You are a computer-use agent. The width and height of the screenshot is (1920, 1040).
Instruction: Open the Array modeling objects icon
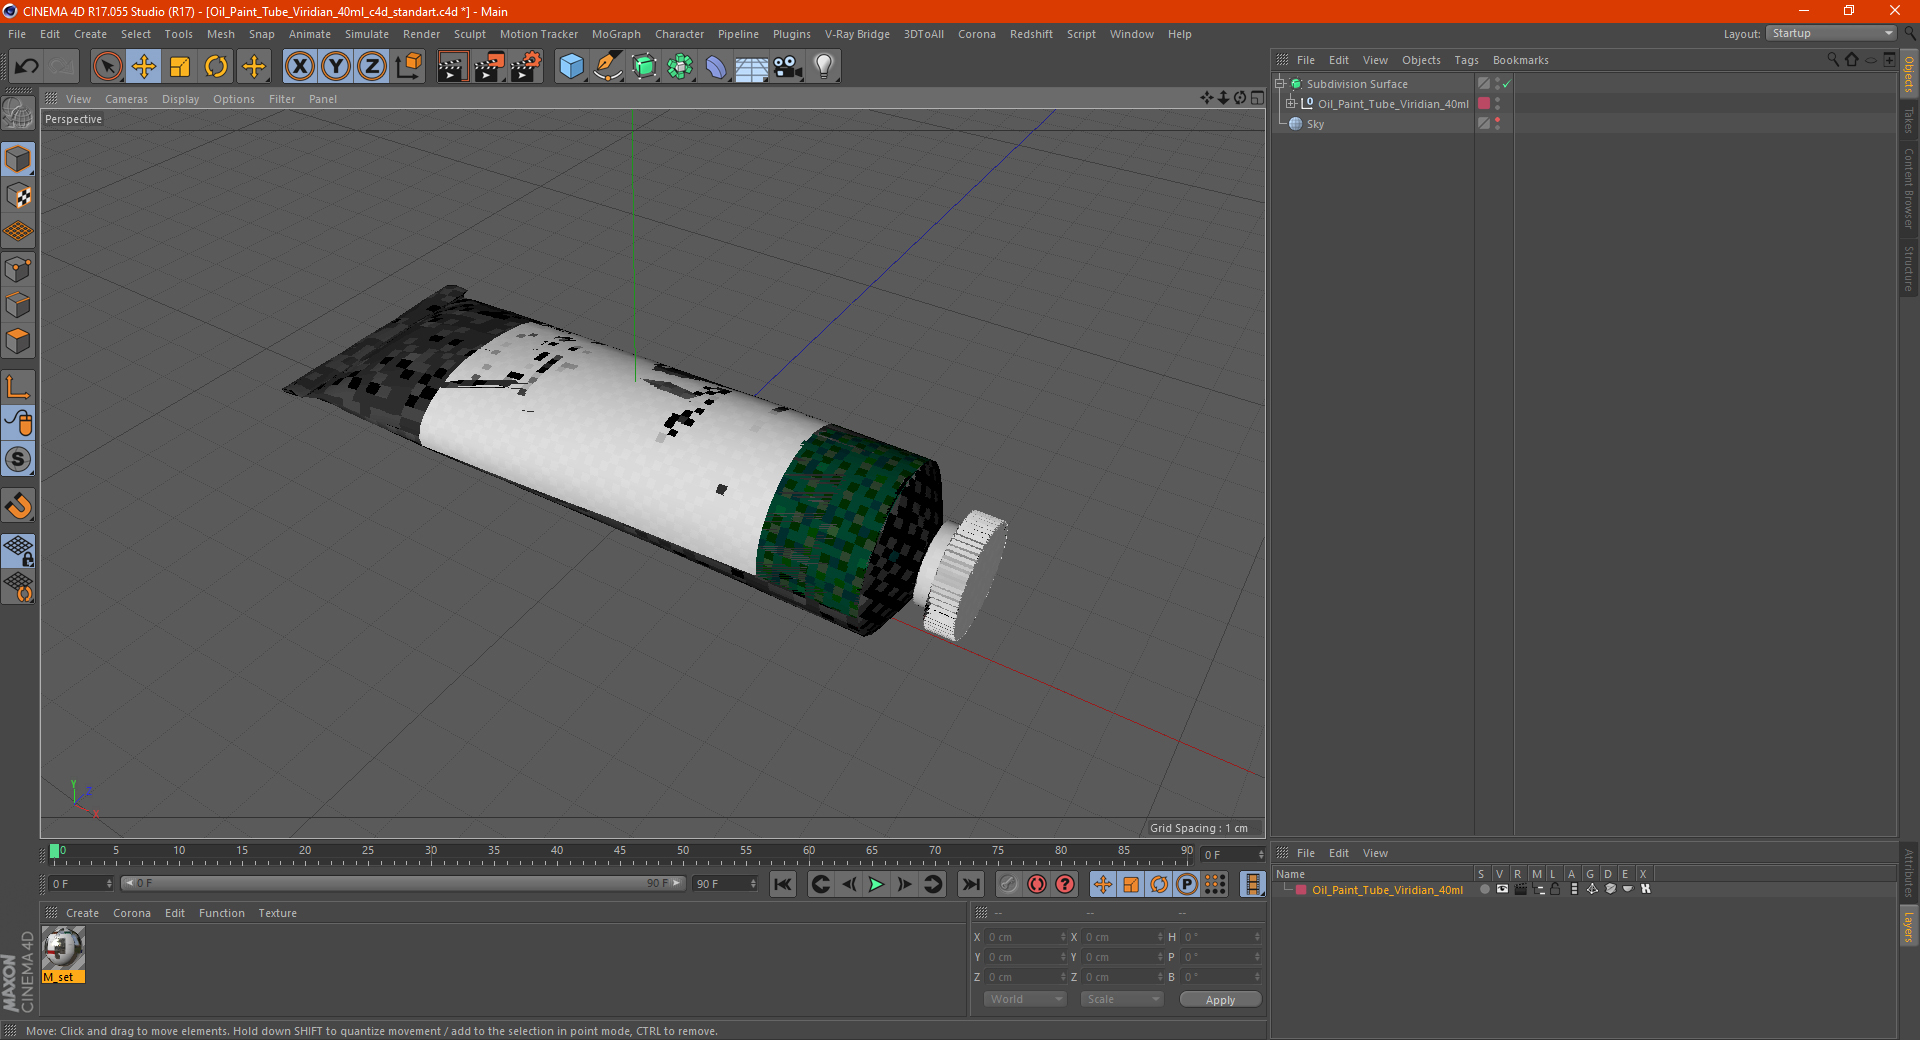(x=681, y=67)
